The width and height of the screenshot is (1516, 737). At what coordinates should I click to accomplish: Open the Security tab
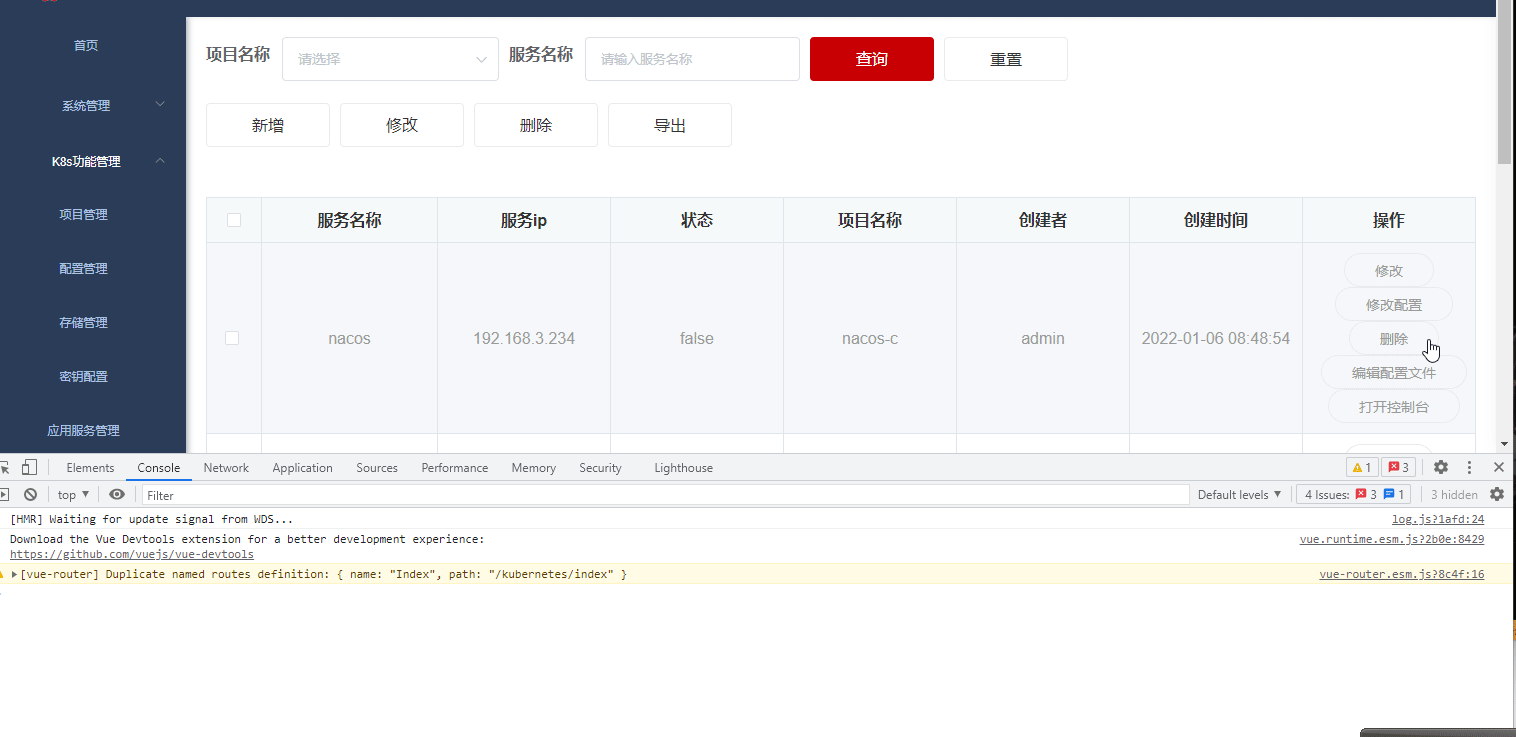pyautogui.click(x=600, y=467)
